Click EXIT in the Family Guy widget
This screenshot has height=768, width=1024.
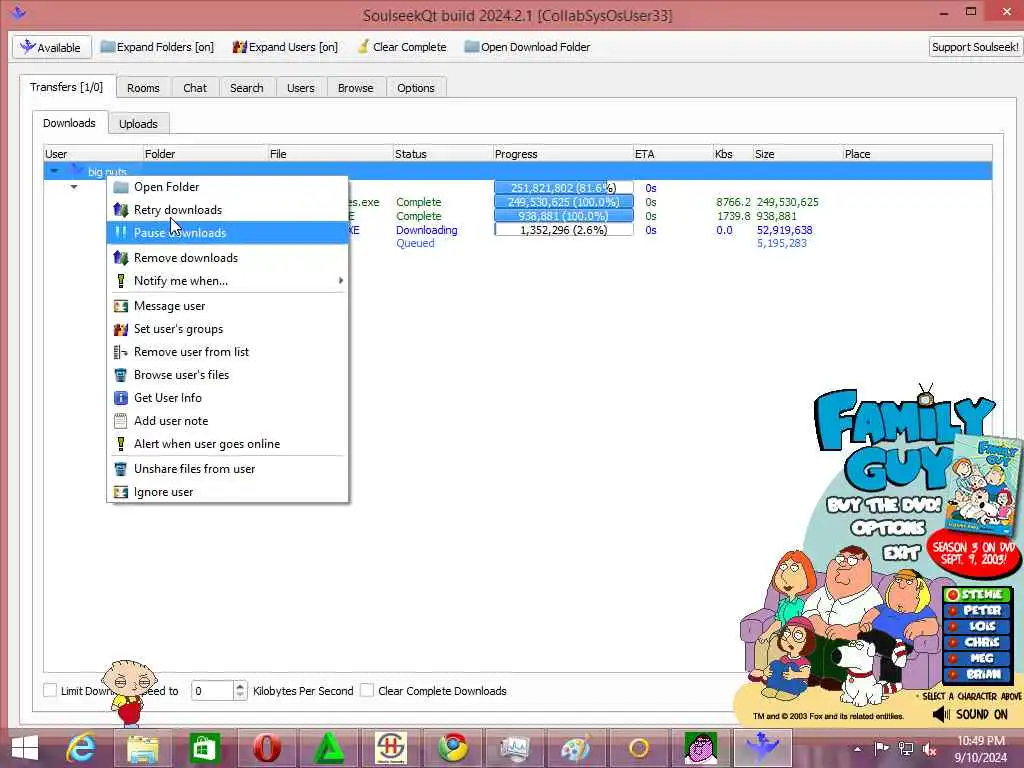click(x=901, y=553)
